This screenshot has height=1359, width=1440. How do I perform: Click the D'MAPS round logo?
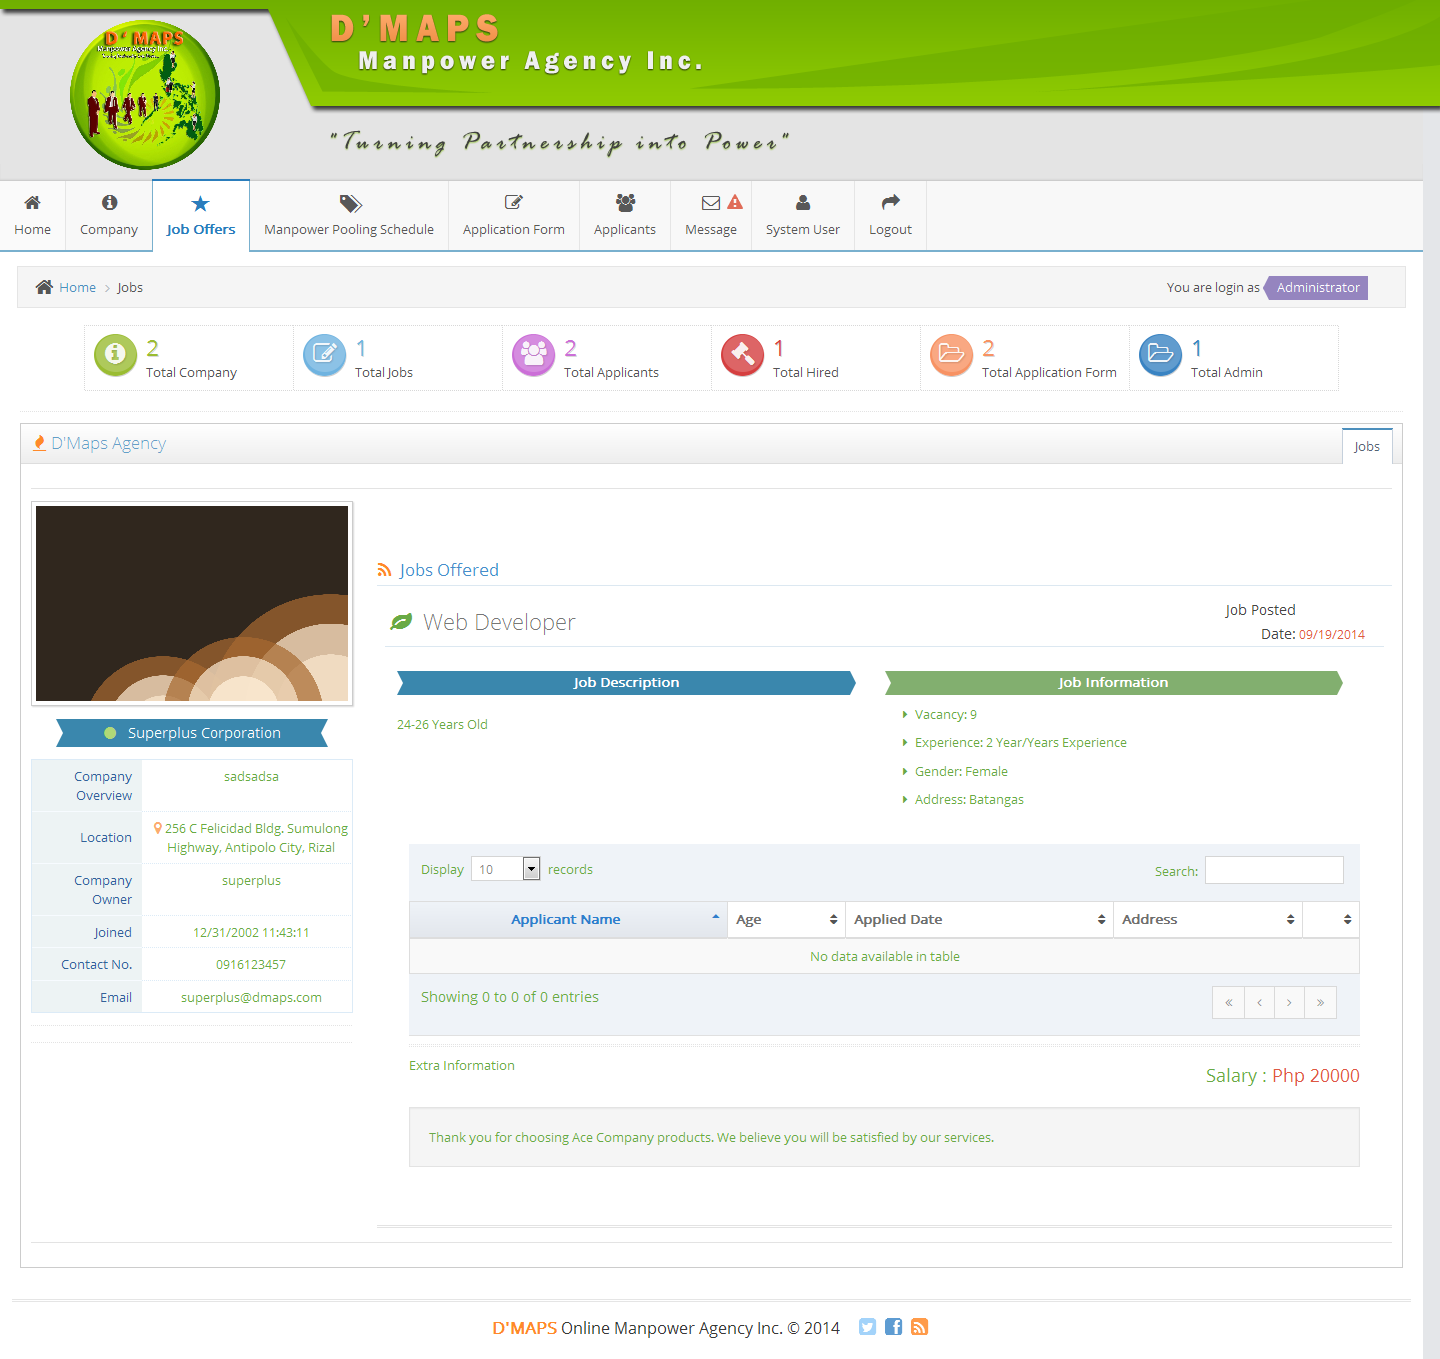[145, 95]
